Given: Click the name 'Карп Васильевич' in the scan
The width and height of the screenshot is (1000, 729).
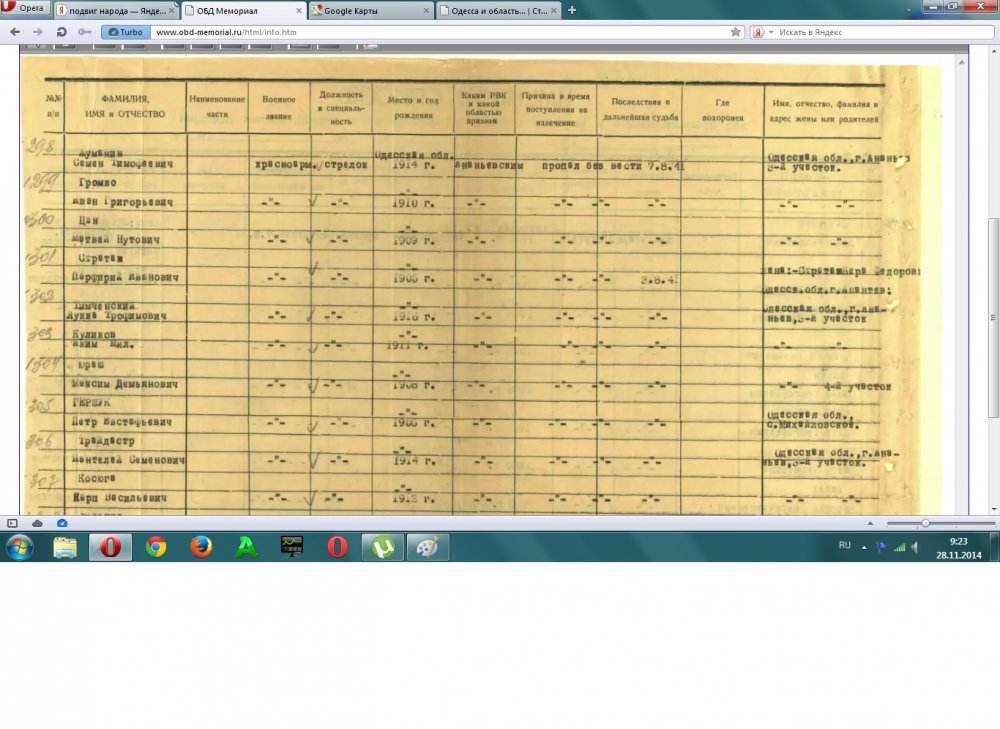Looking at the screenshot, I should pos(119,498).
